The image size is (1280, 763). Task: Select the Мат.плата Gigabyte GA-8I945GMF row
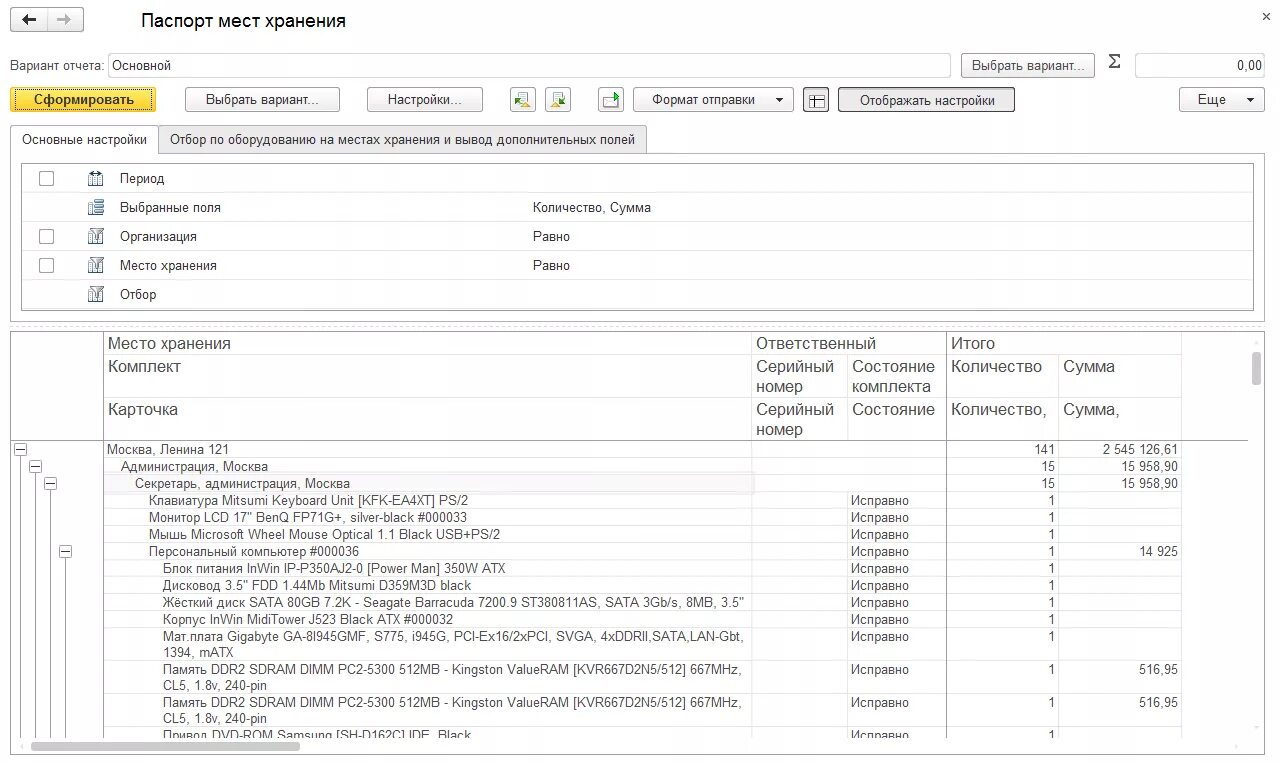(x=453, y=645)
